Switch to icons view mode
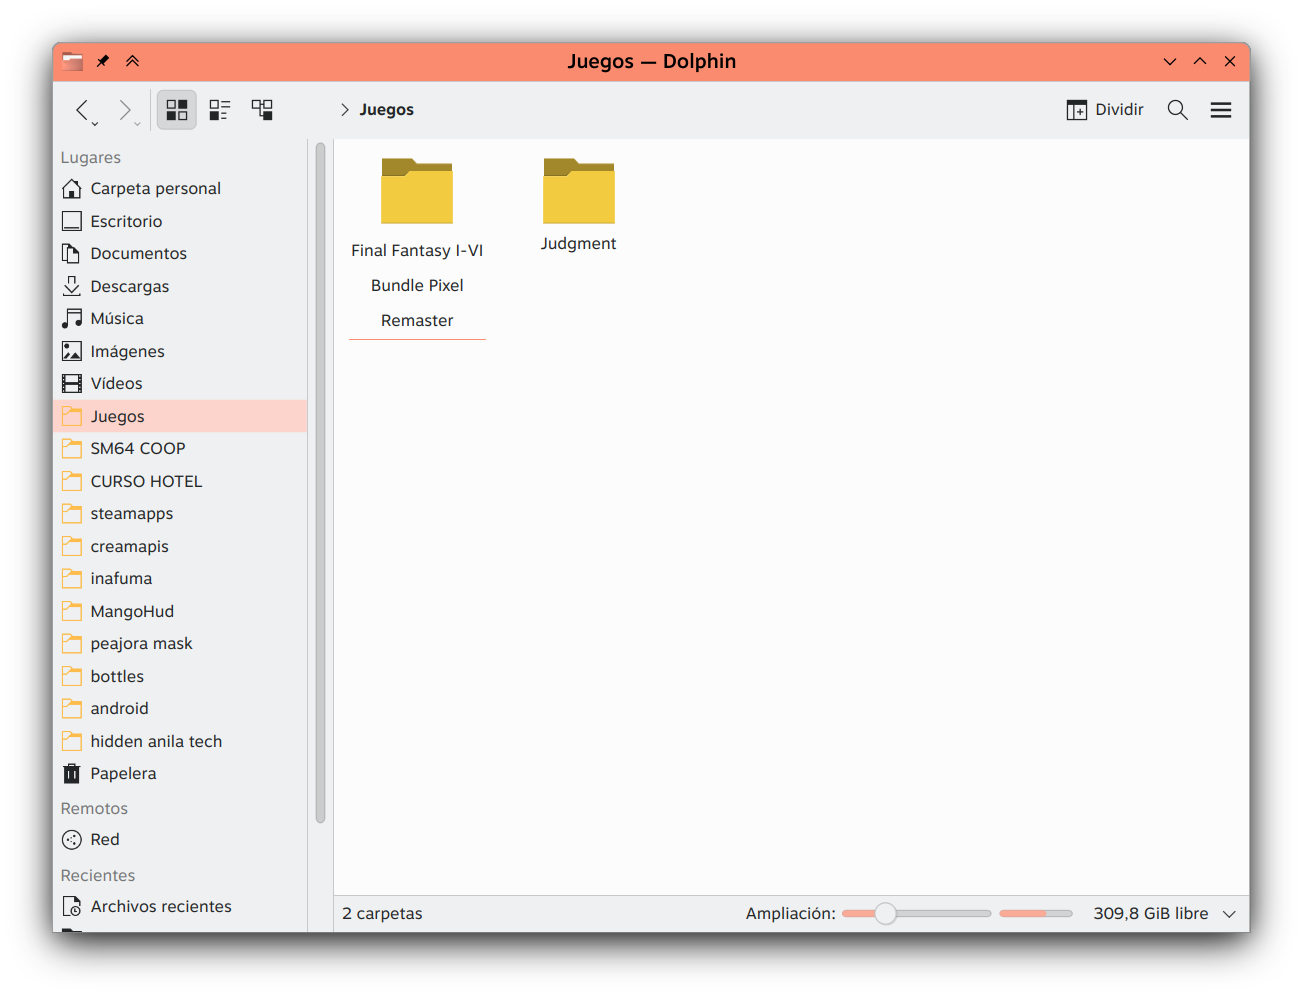The width and height of the screenshot is (1305, 997). (177, 110)
